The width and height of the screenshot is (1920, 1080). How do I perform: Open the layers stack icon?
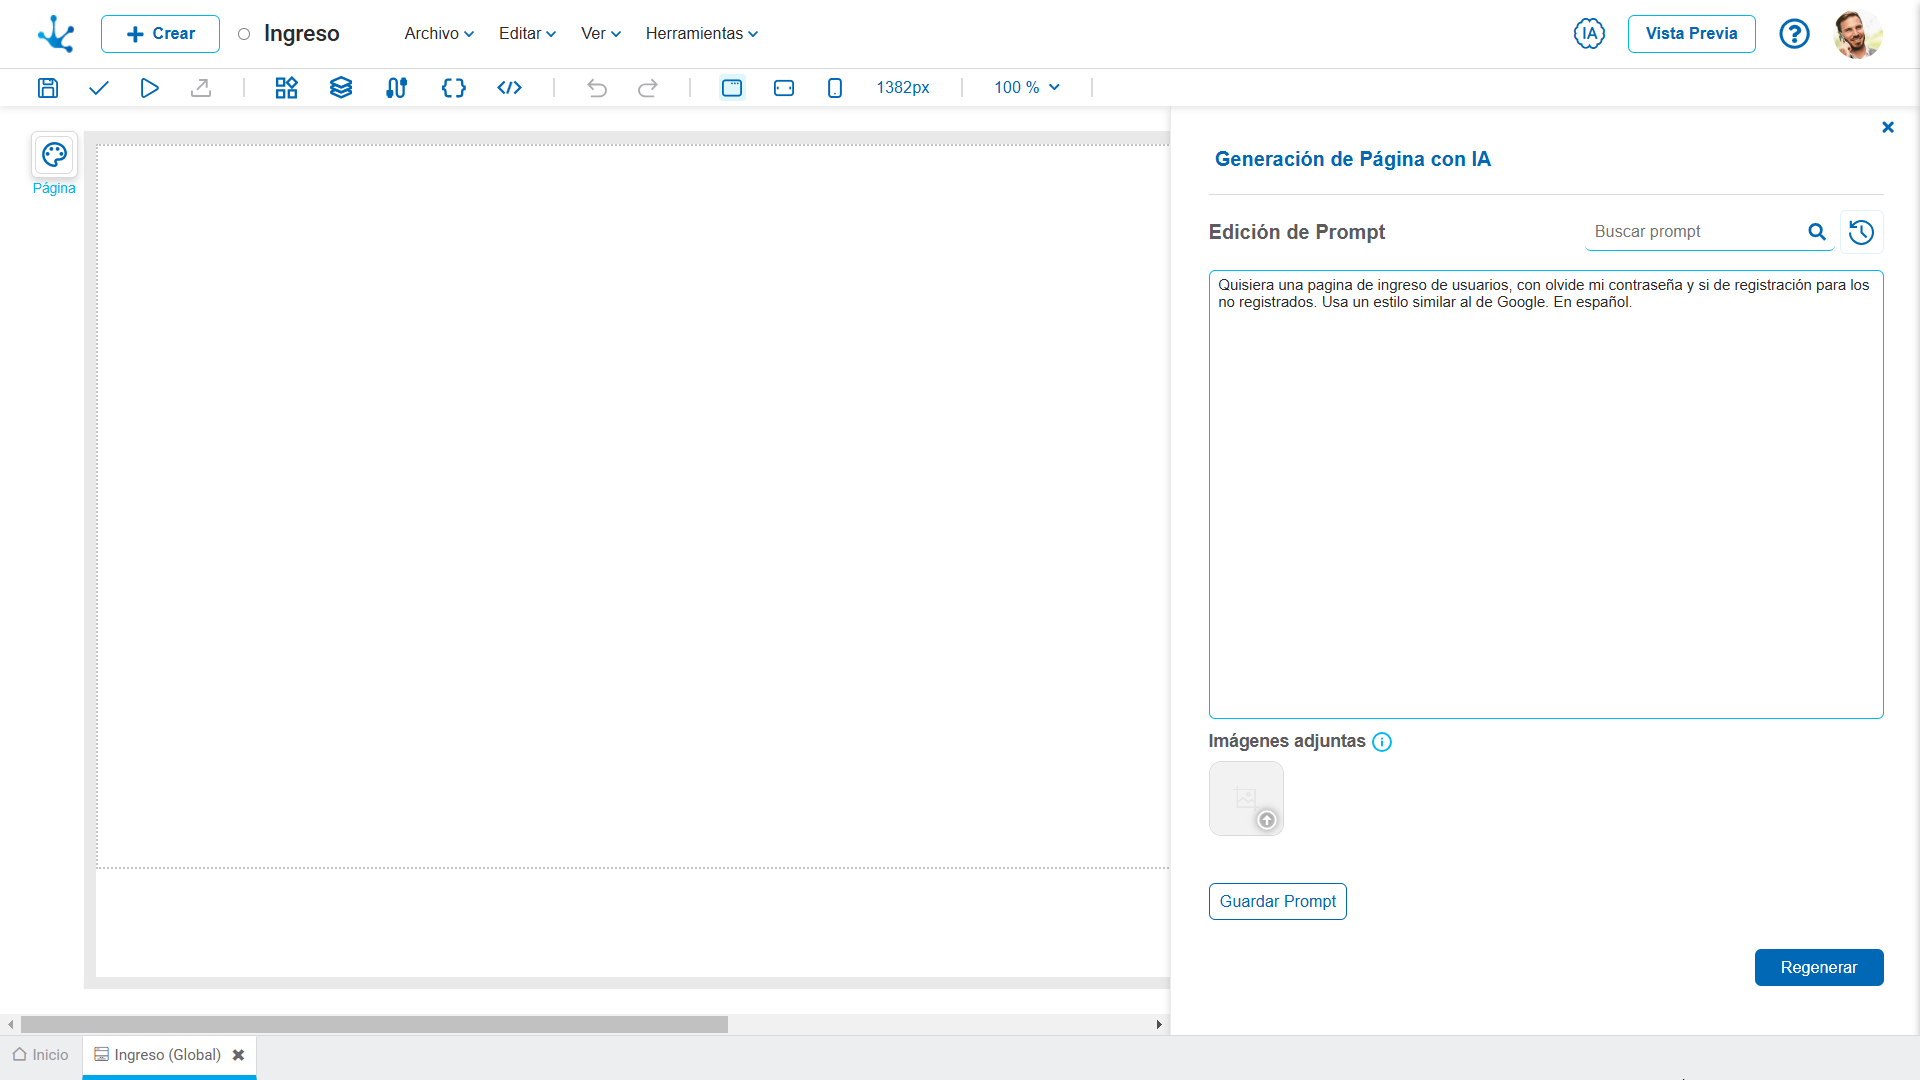(x=341, y=88)
